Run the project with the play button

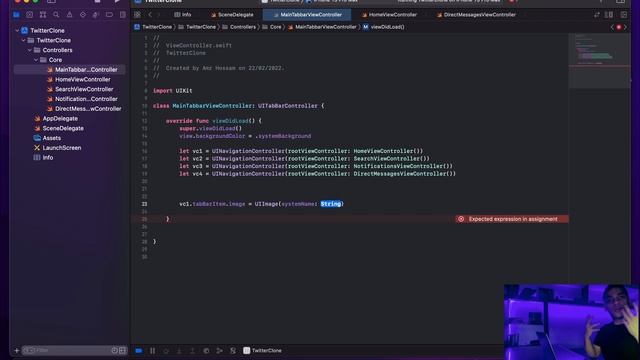(x=117, y=2)
